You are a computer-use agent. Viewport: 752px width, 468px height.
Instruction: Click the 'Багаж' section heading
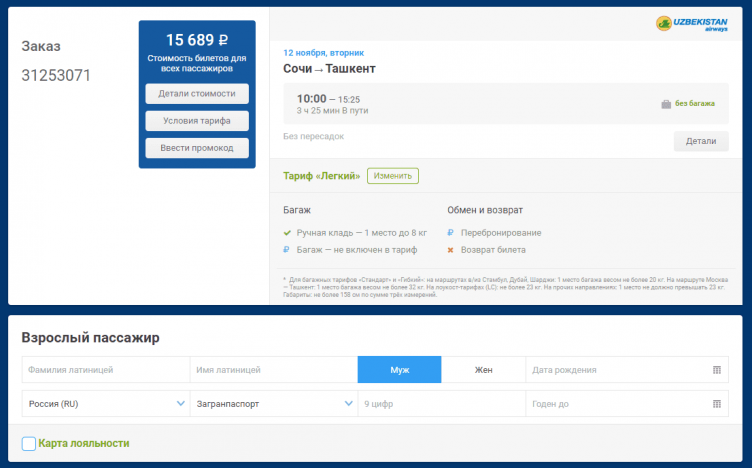pos(297,210)
